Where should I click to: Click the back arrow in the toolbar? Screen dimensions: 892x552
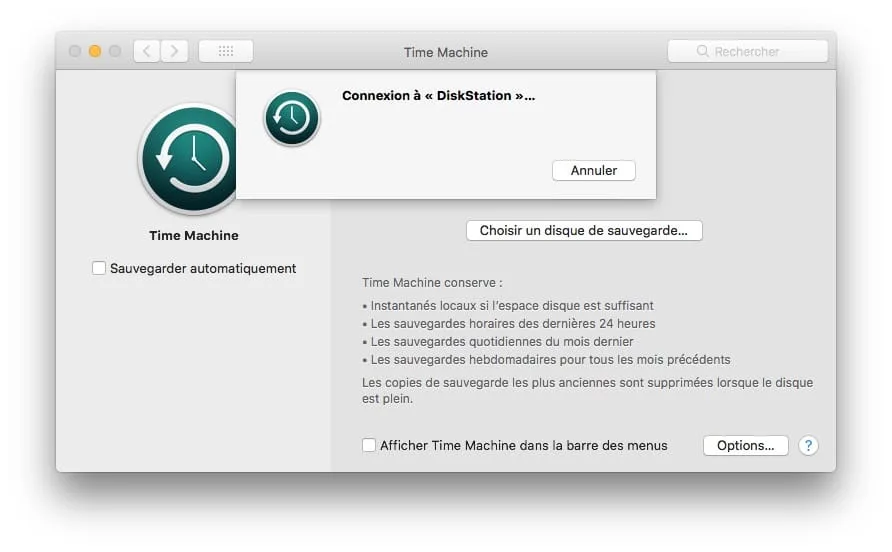click(x=147, y=51)
